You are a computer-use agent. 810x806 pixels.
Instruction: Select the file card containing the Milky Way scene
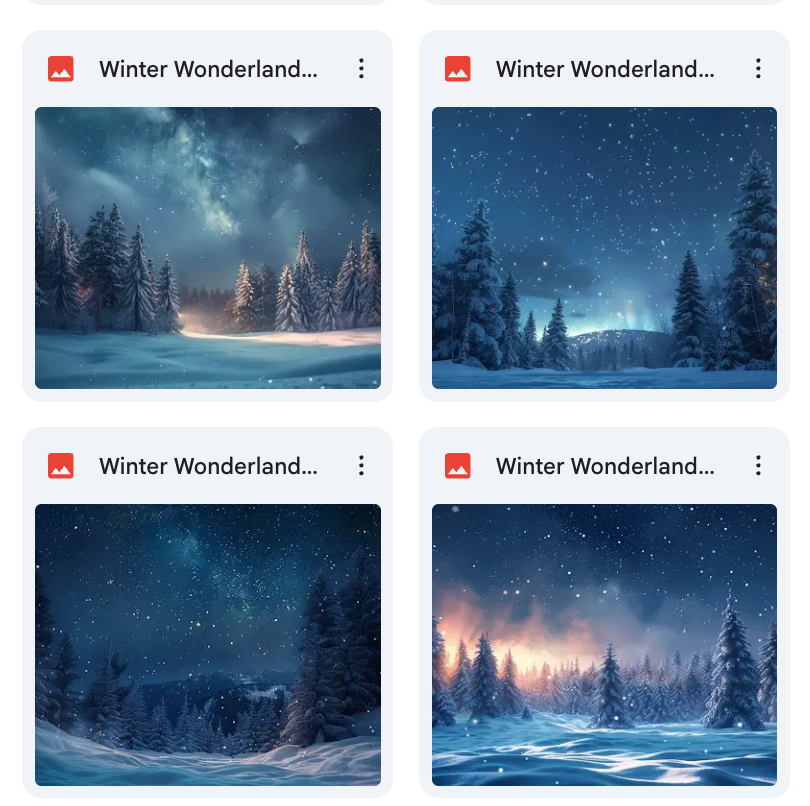coord(208,215)
